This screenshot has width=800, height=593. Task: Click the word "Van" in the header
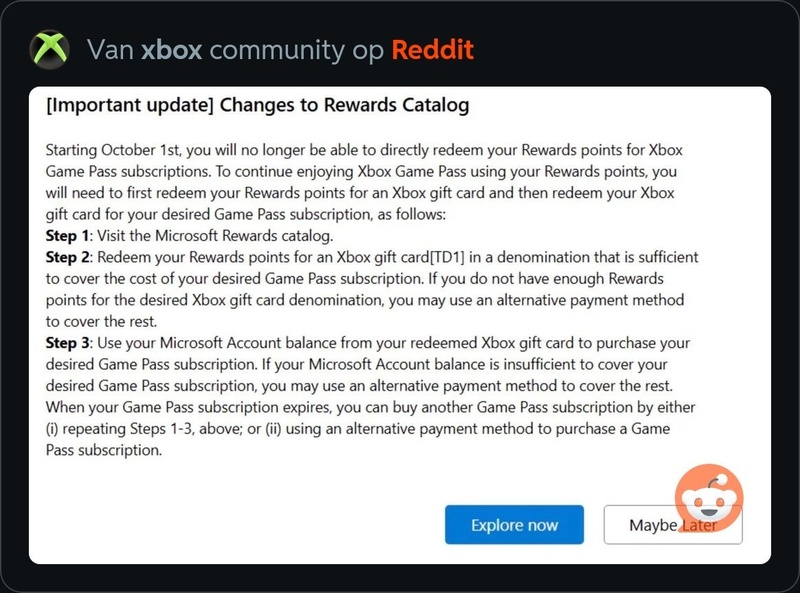pos(109,50)
